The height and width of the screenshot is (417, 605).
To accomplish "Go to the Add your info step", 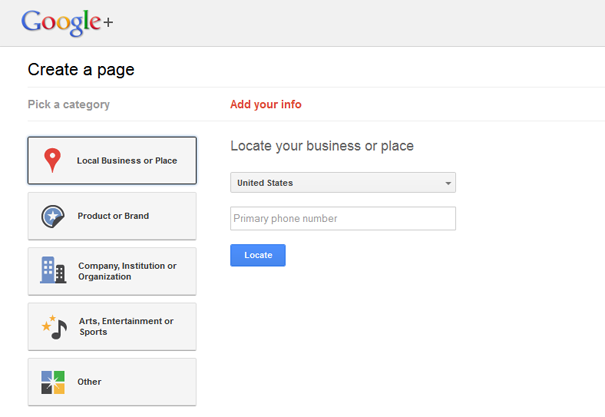I will click(265, 104).
